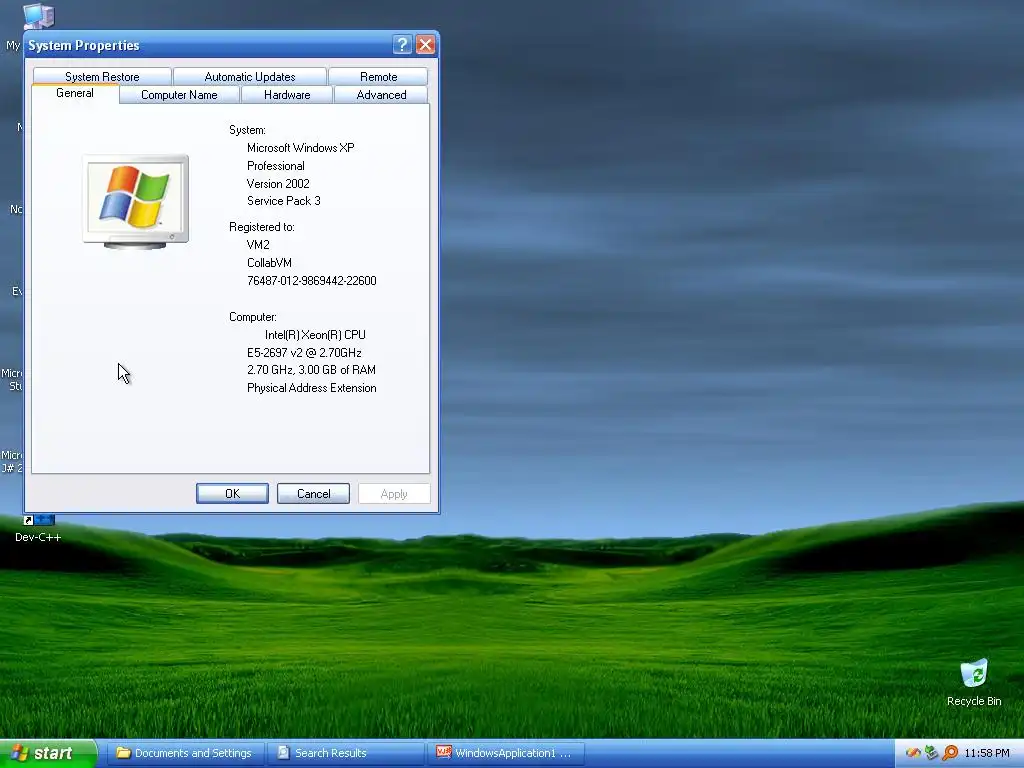The image size is (1024, 768).
Task: Click the '2.70 GHz, 3.00 GB of RAM' text
Action: 311,370
